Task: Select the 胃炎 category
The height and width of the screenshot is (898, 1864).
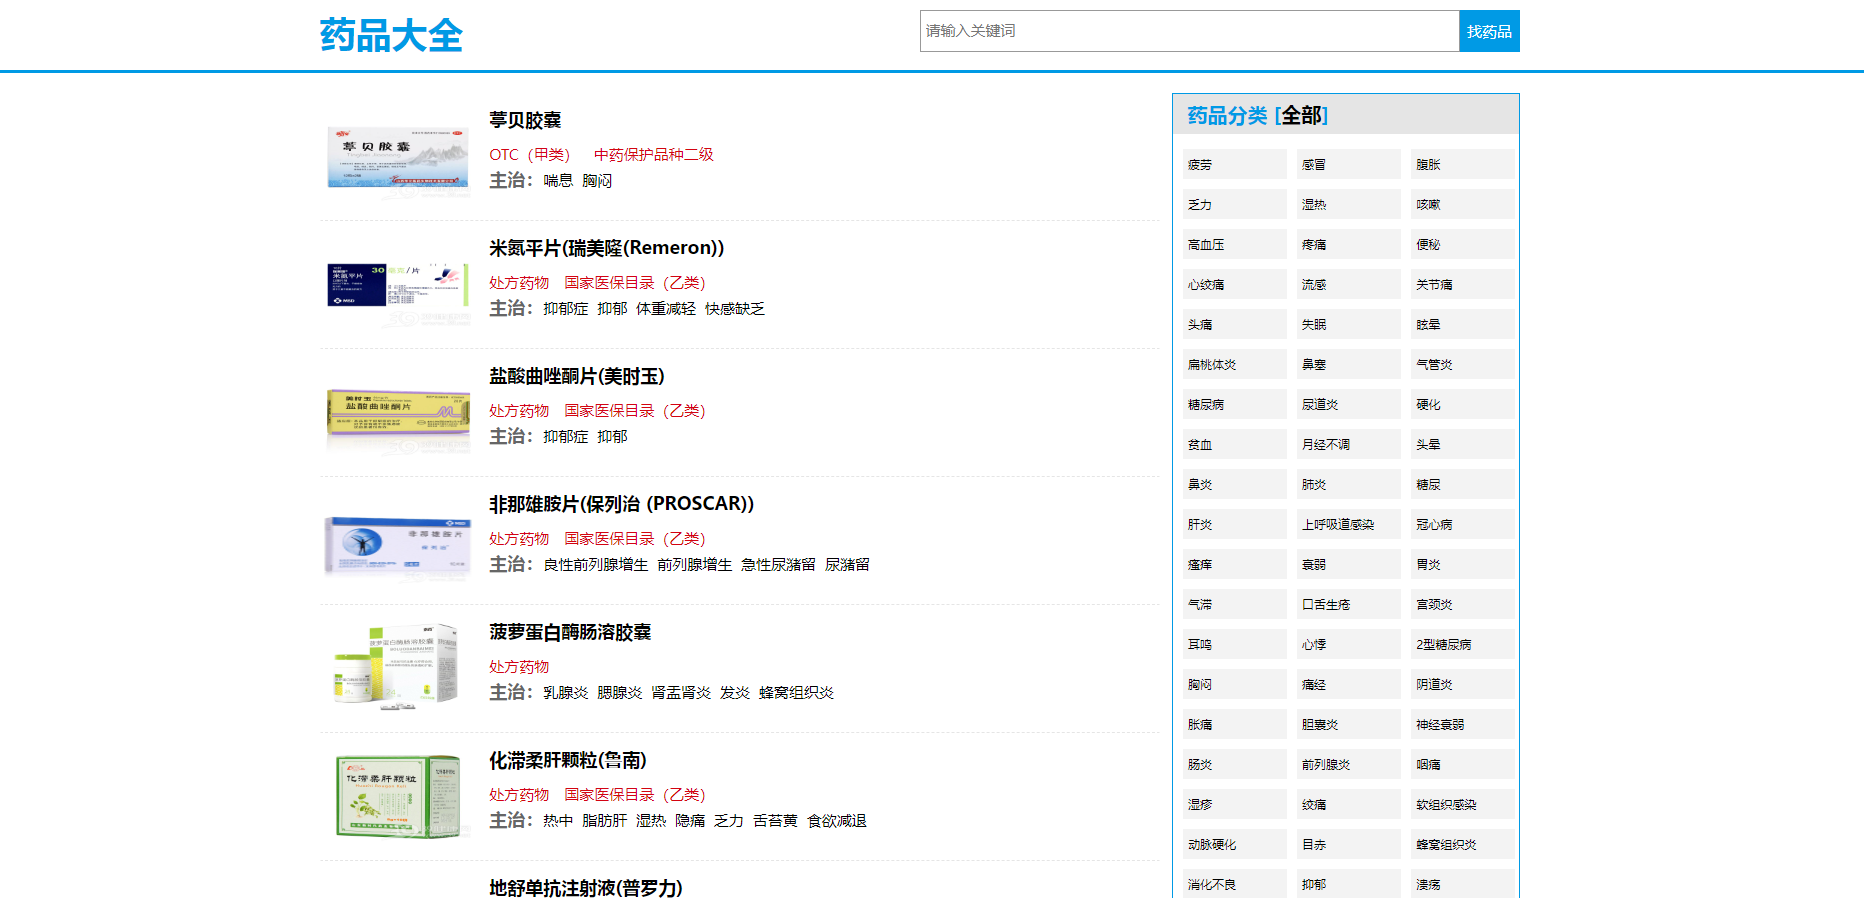Action: coord(1462,565)
